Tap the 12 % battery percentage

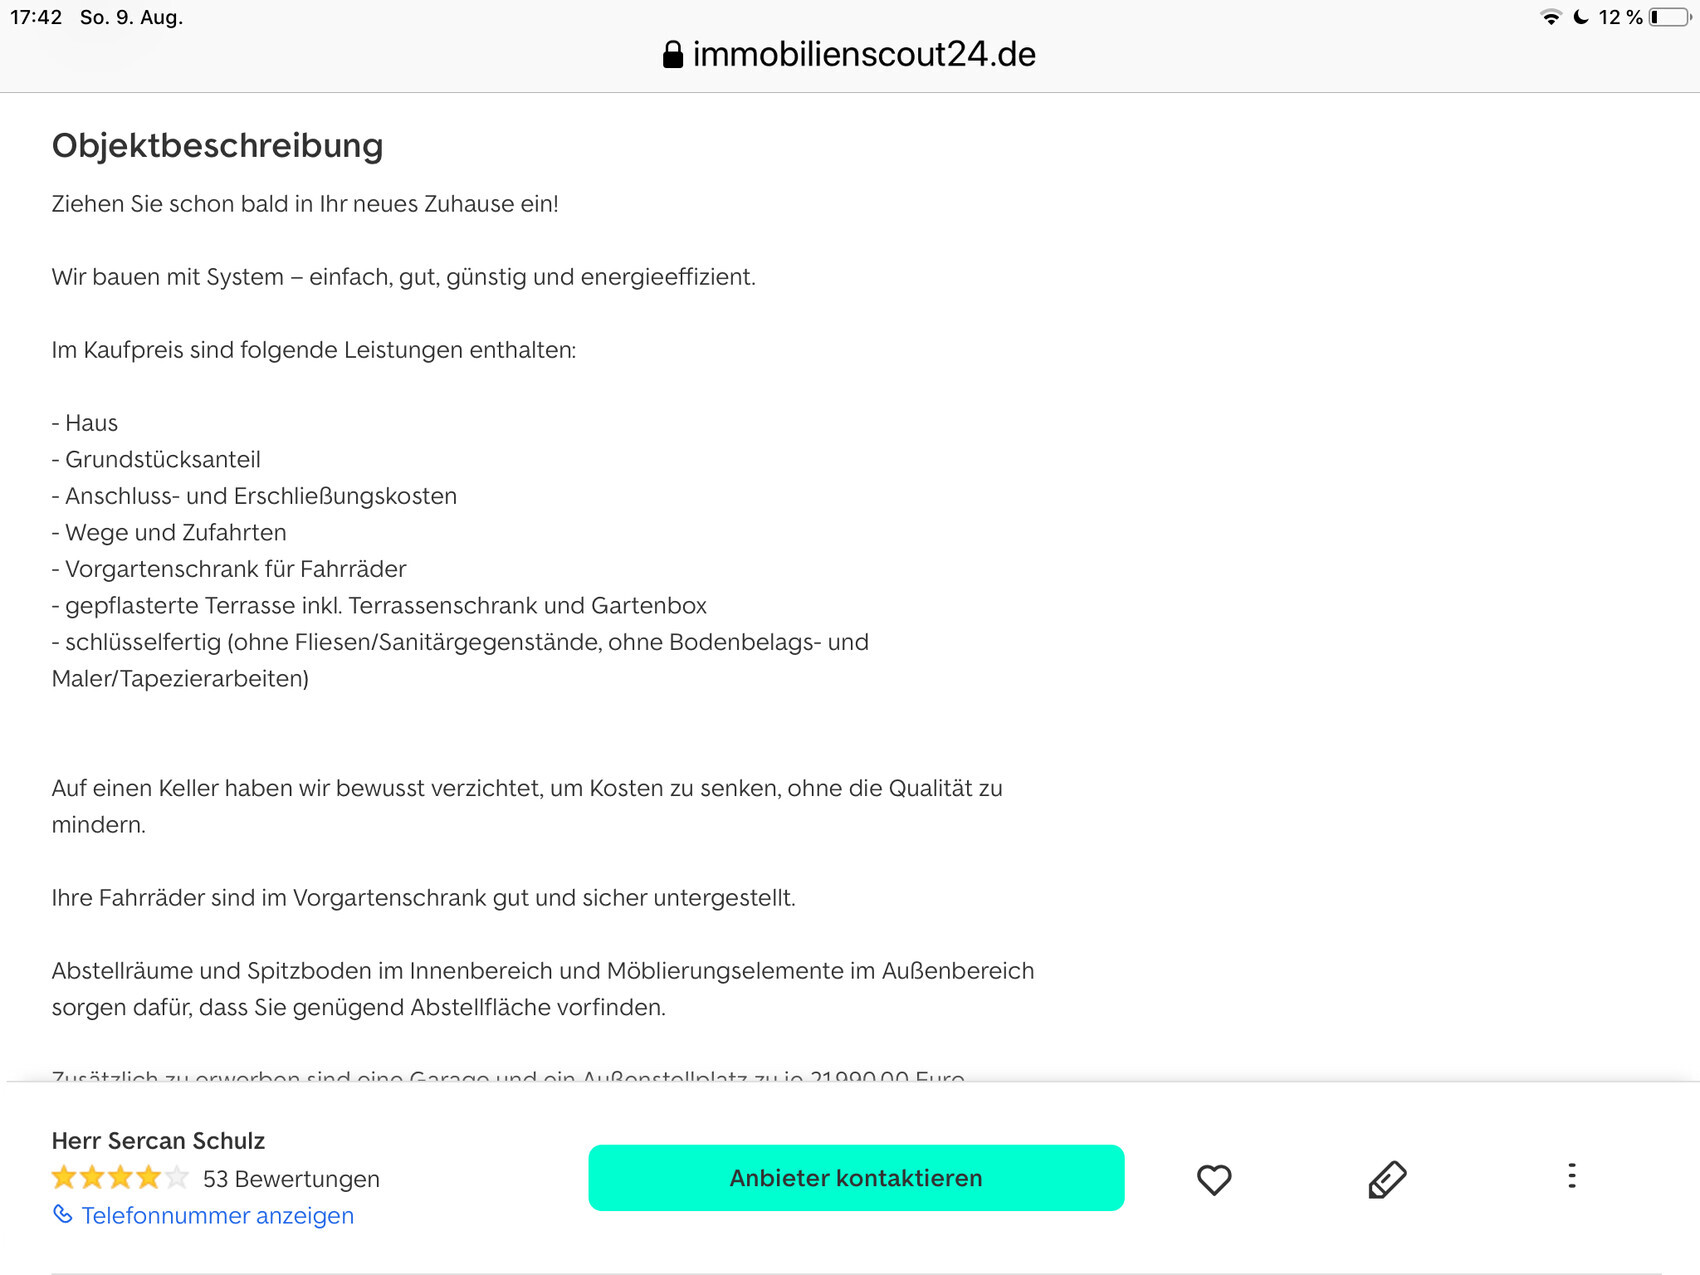click(x=1620, y=17)
